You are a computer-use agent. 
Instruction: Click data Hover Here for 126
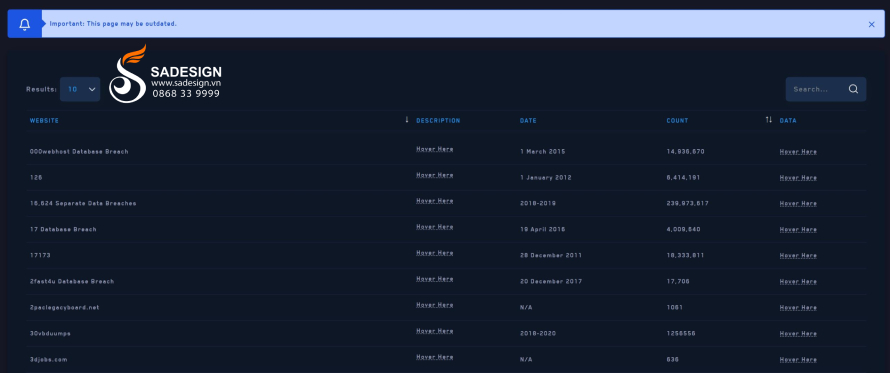pos(798,178)
